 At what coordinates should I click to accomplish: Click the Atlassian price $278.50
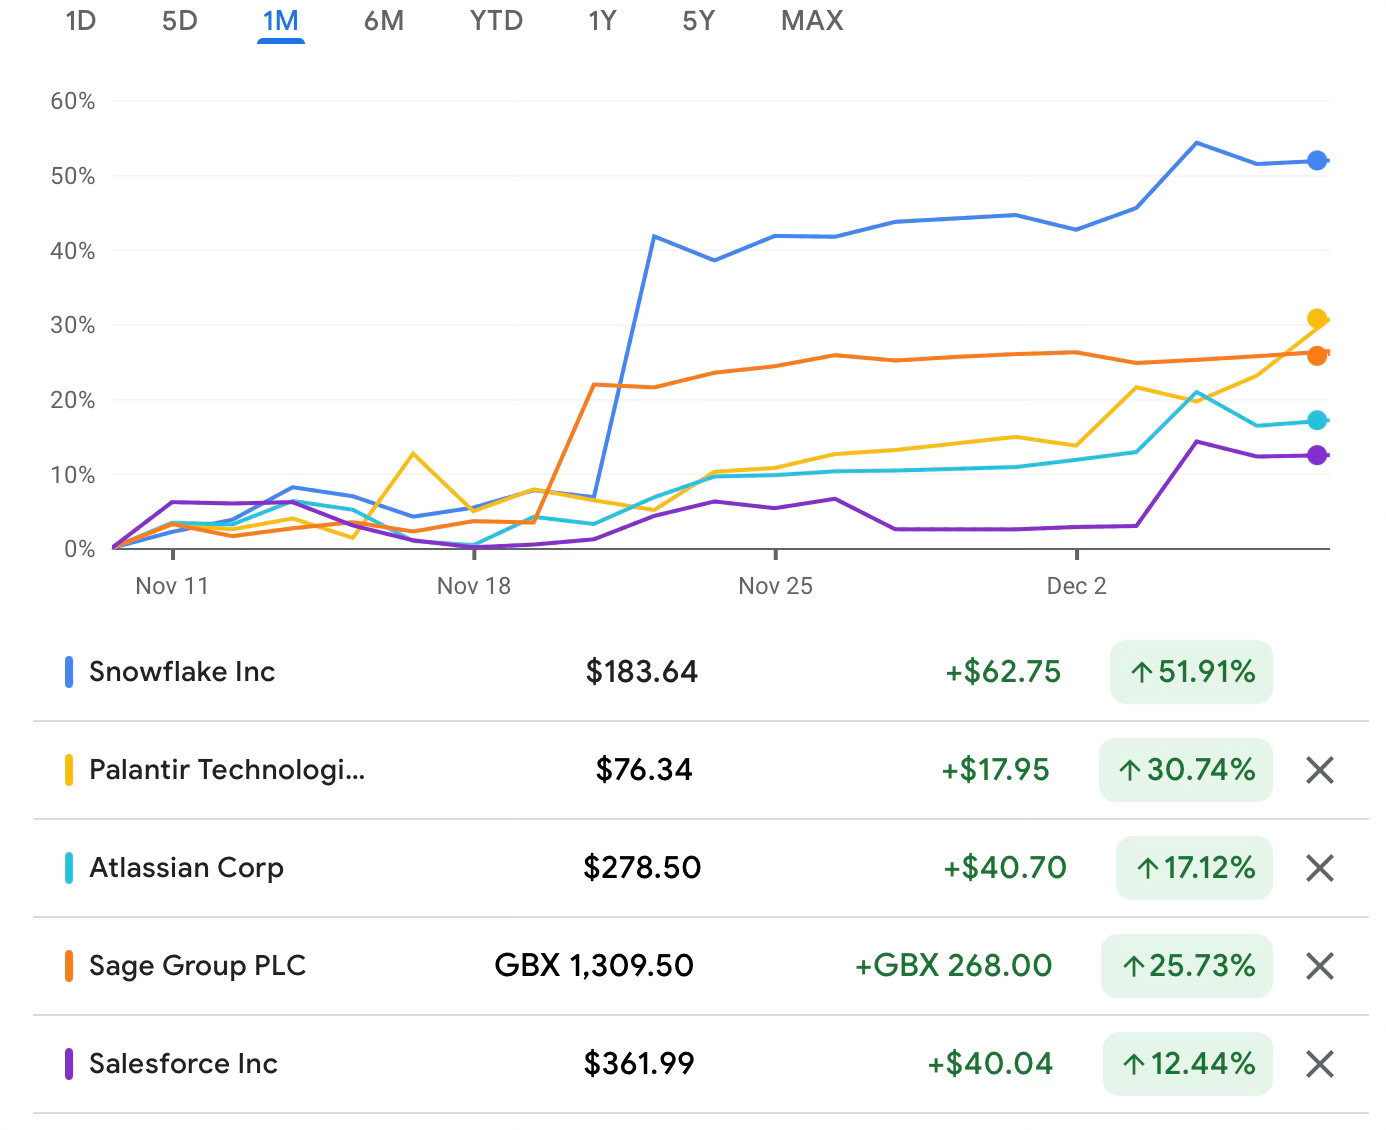[642, 868]
